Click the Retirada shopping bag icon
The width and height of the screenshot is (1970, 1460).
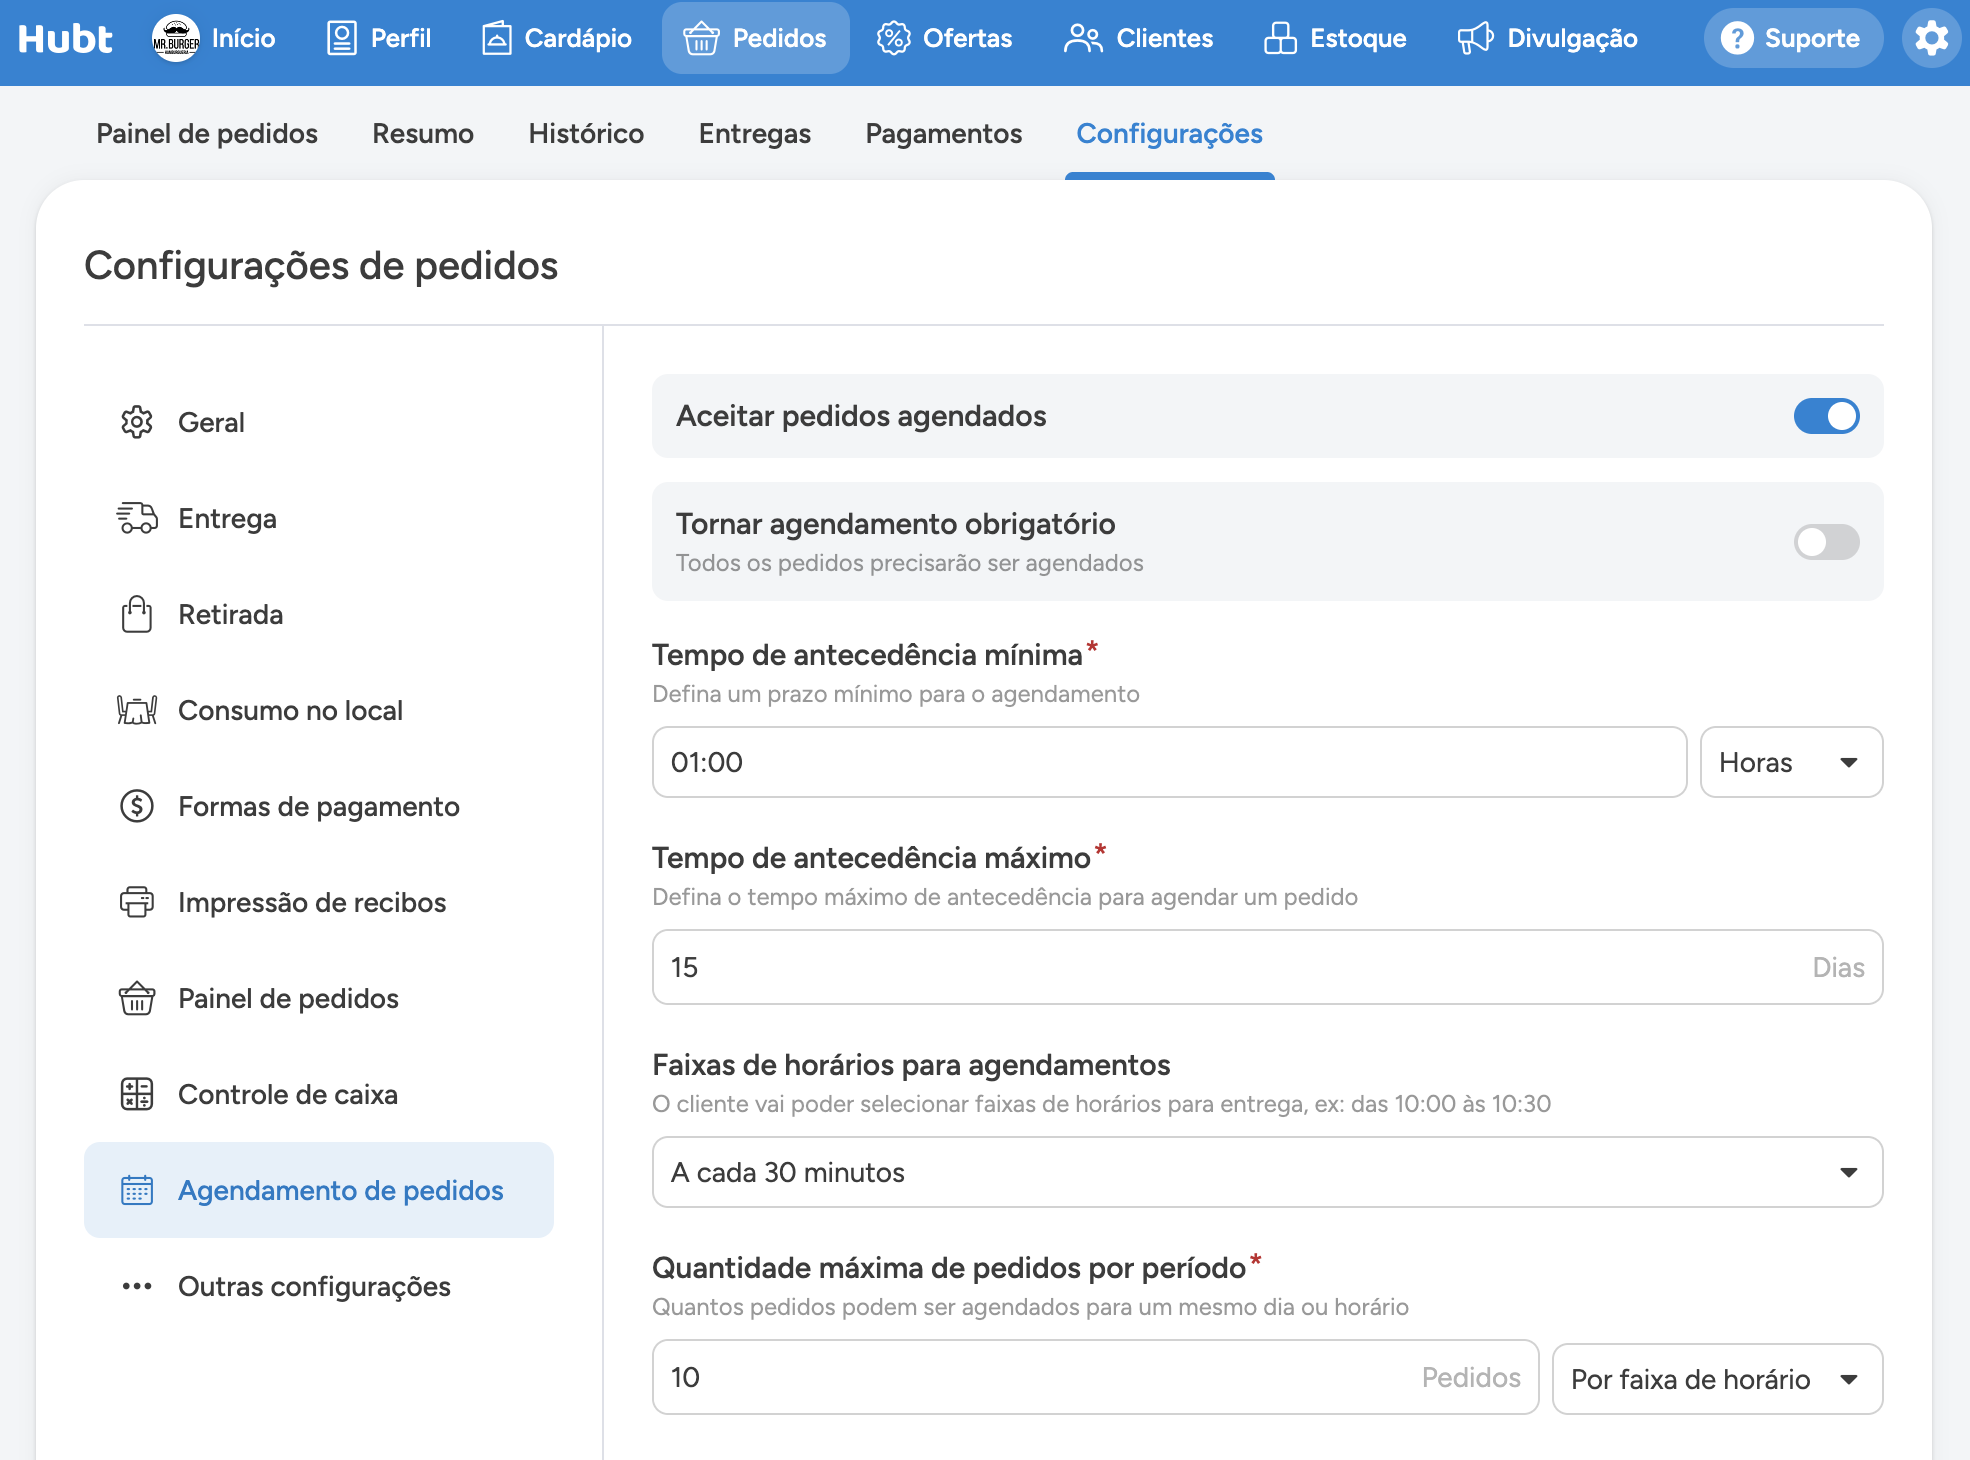tap(137, 614)
